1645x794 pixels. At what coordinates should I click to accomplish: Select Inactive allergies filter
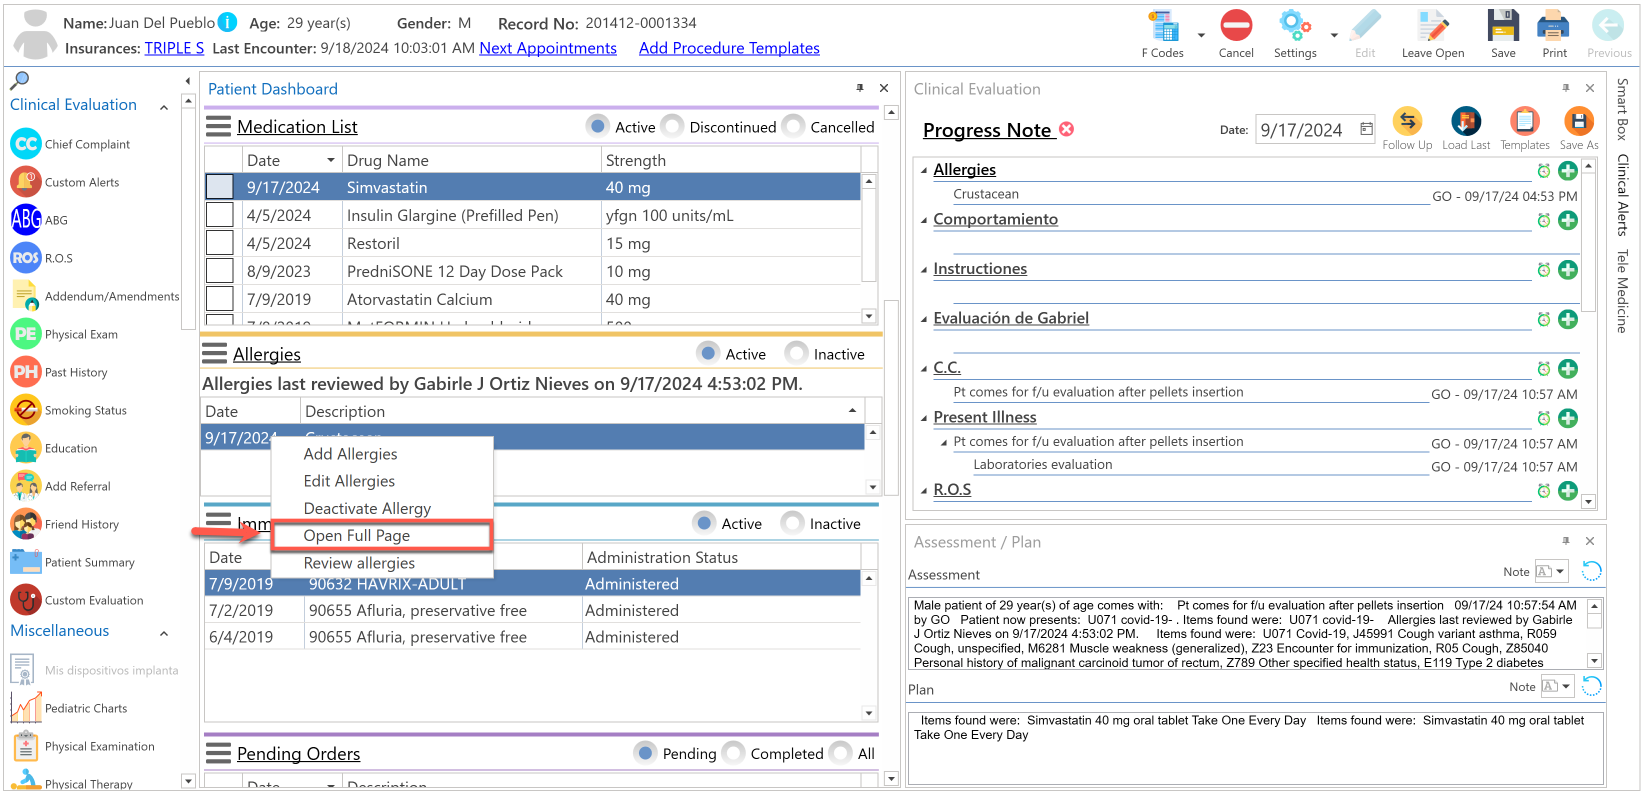coord(797,353)
